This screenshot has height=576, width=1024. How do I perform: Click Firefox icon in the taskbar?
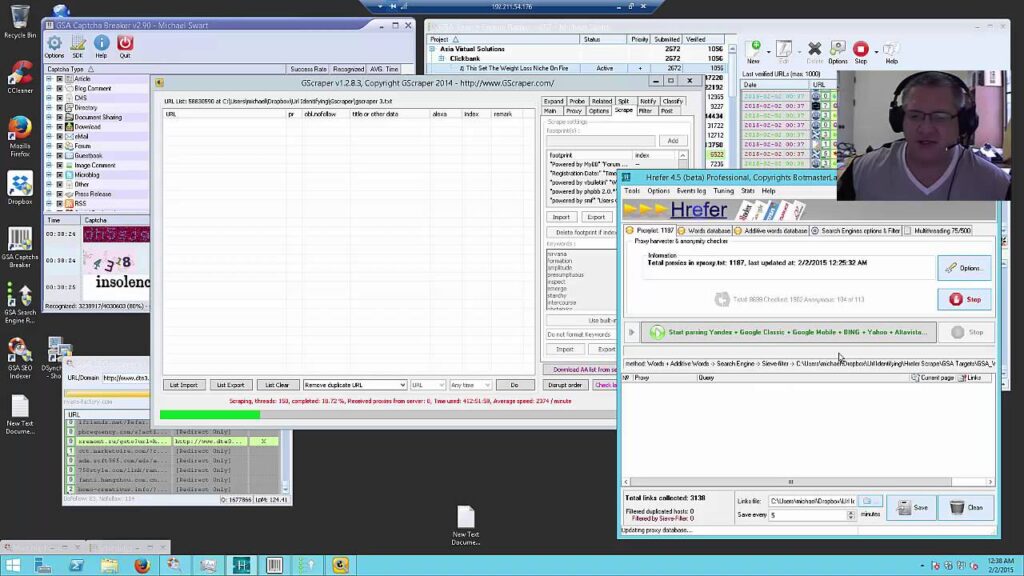point(142,565)
